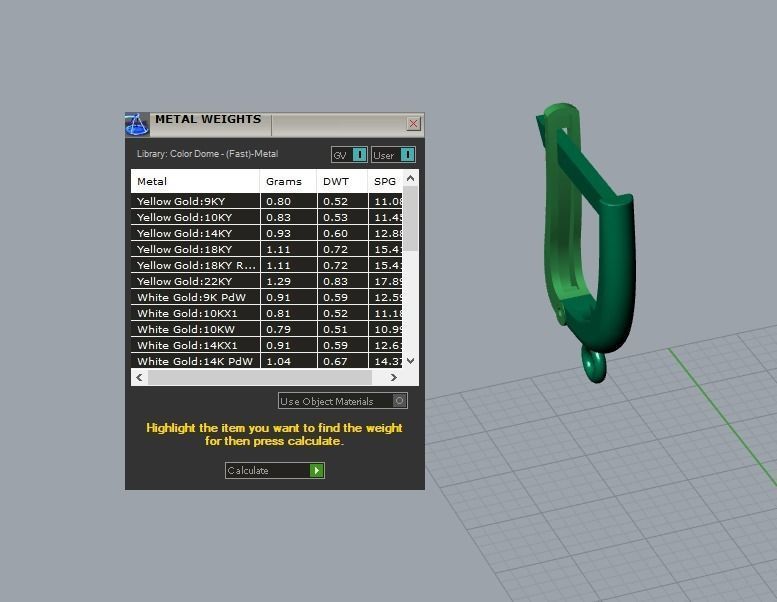Select the White Gold:10KX1 row
The height and width of the screenshot is (602, 777).
pos(267,313)
